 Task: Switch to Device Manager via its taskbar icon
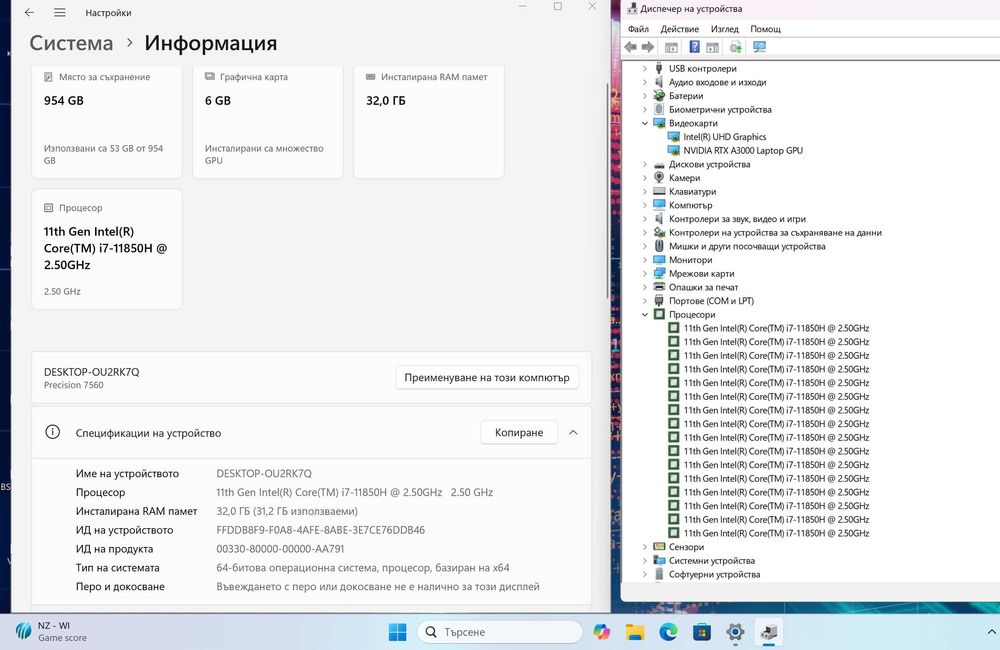pyautogui.click(x=768, y=632)
